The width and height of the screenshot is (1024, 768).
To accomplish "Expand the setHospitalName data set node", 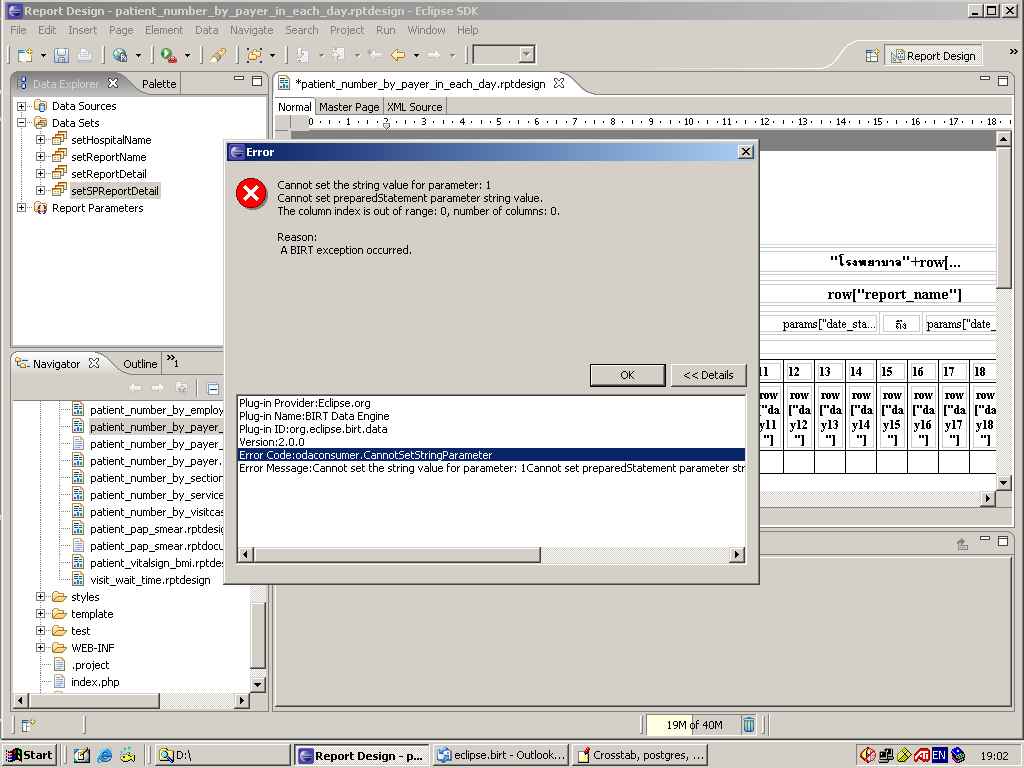I will (x=41, y=140).
